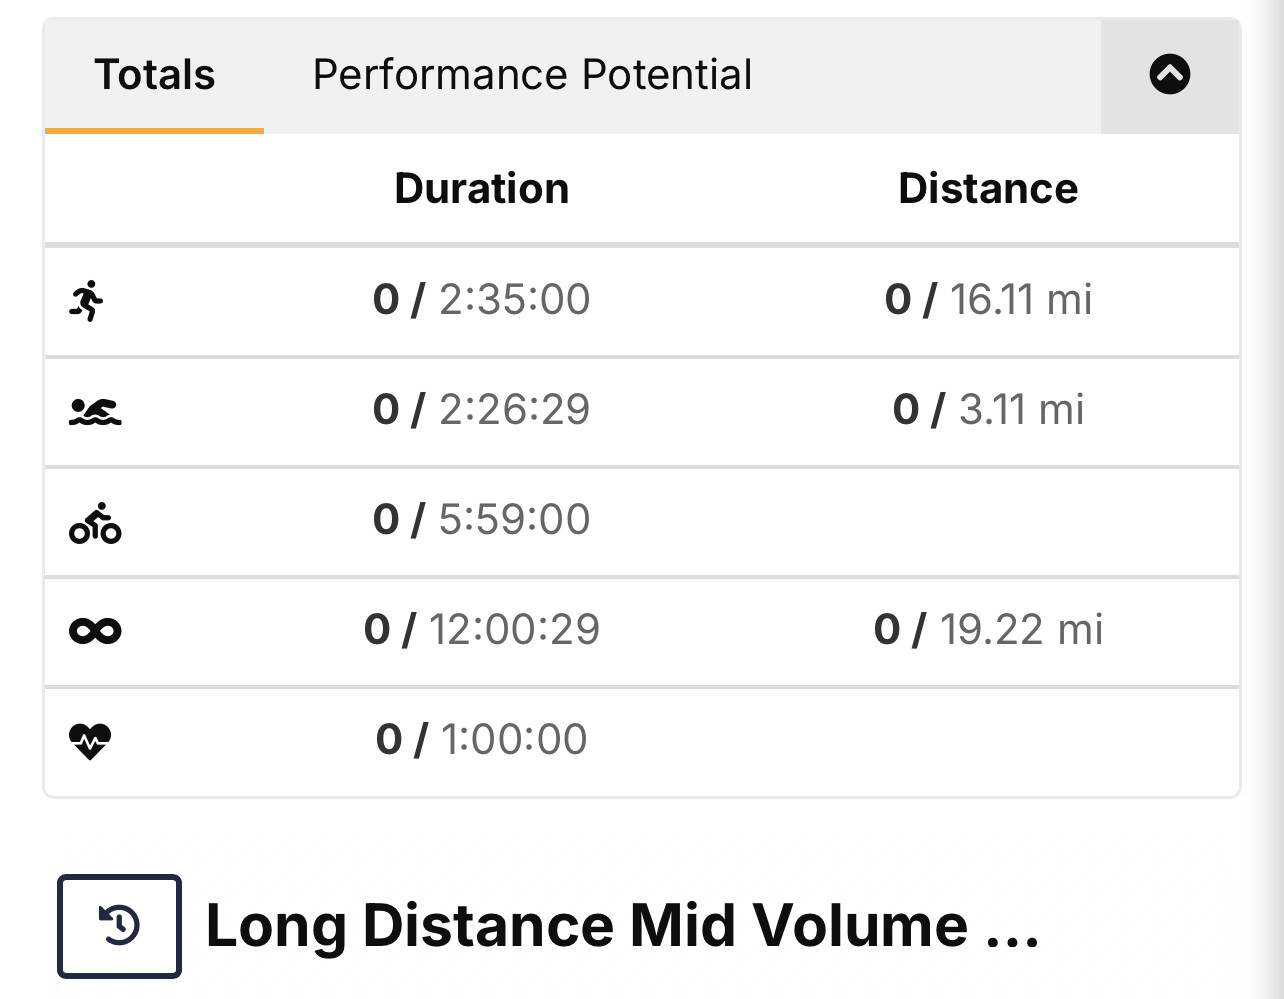This screenshot has width=1284, height=999.
Task: Click the running figure icon
Action: [88, 301]
